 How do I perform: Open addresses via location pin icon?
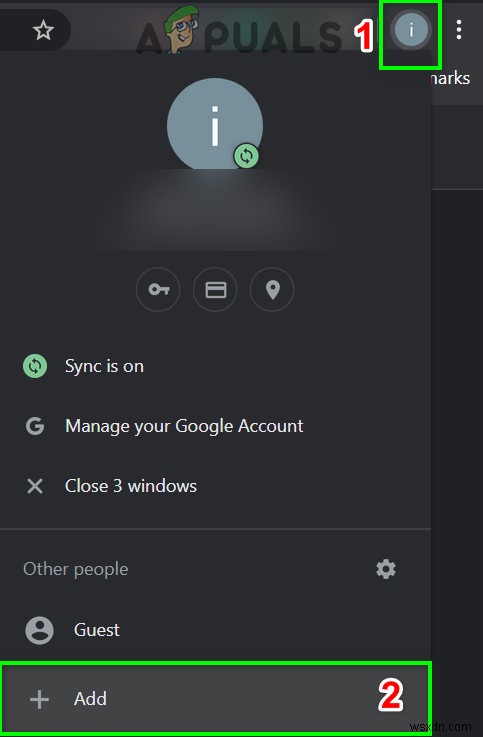273,290
